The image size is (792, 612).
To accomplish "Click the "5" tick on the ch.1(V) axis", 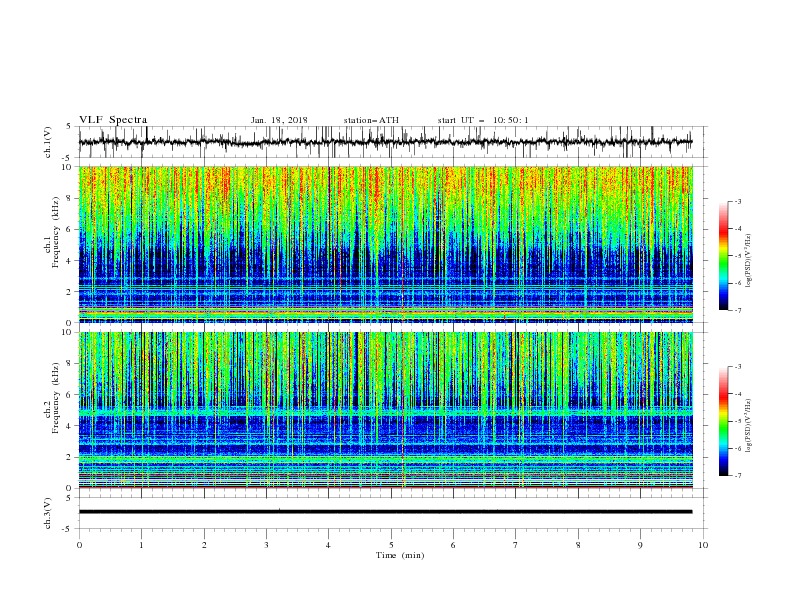I will [x=69, y=126].
